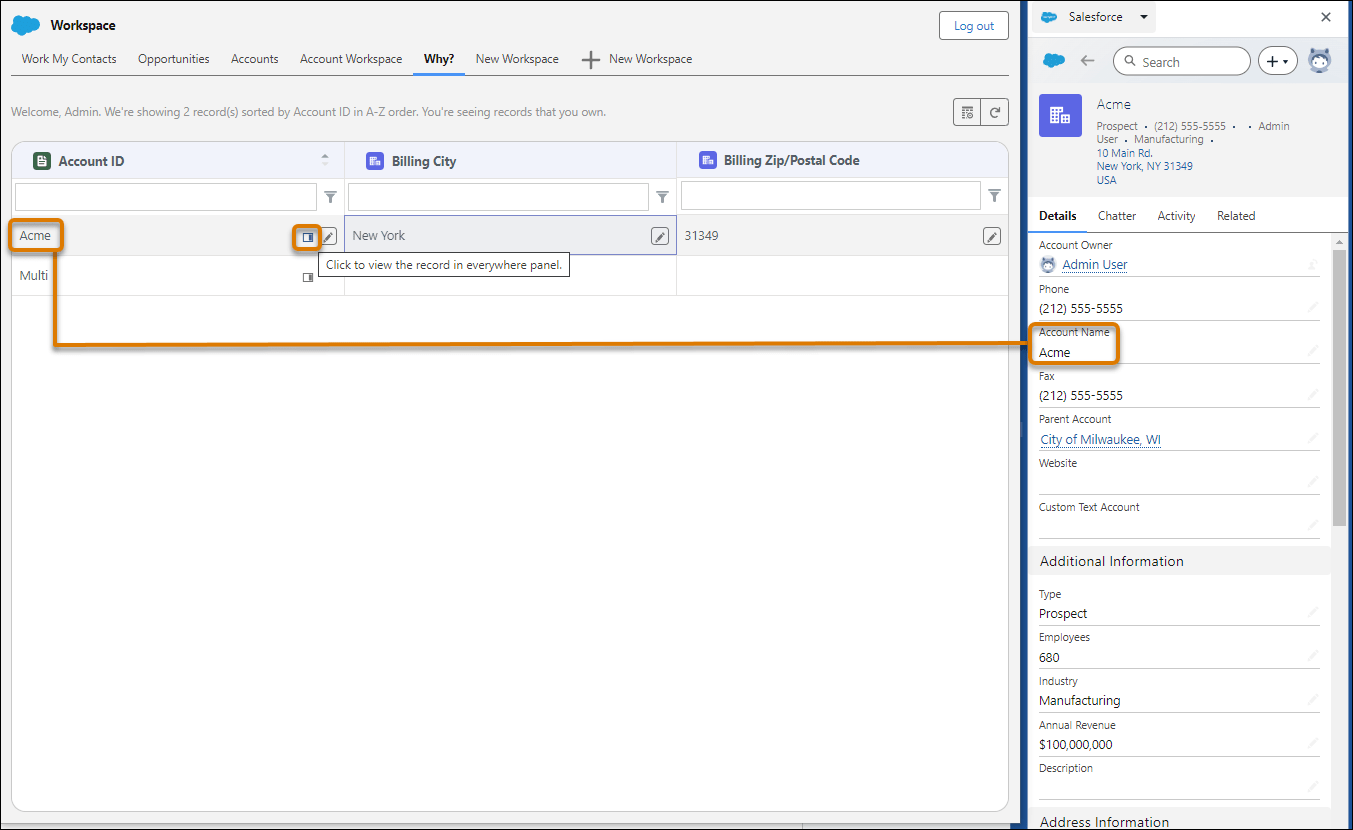Sort by the Account ID column arrows
The image size is (1353, 830).
[x=325, y=160]
